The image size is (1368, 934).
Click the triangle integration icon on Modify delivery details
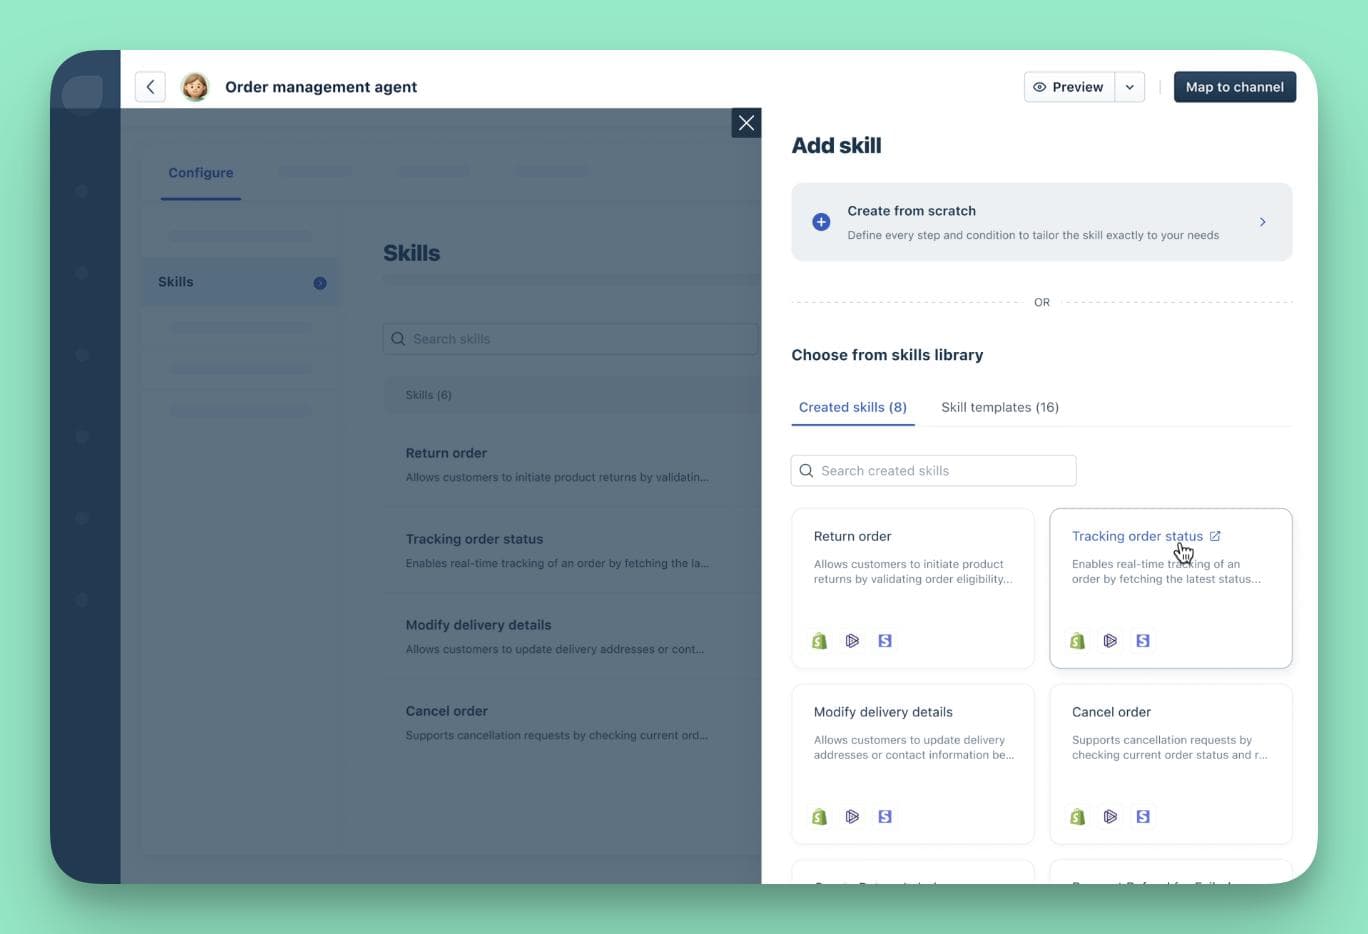coord(852,816)
